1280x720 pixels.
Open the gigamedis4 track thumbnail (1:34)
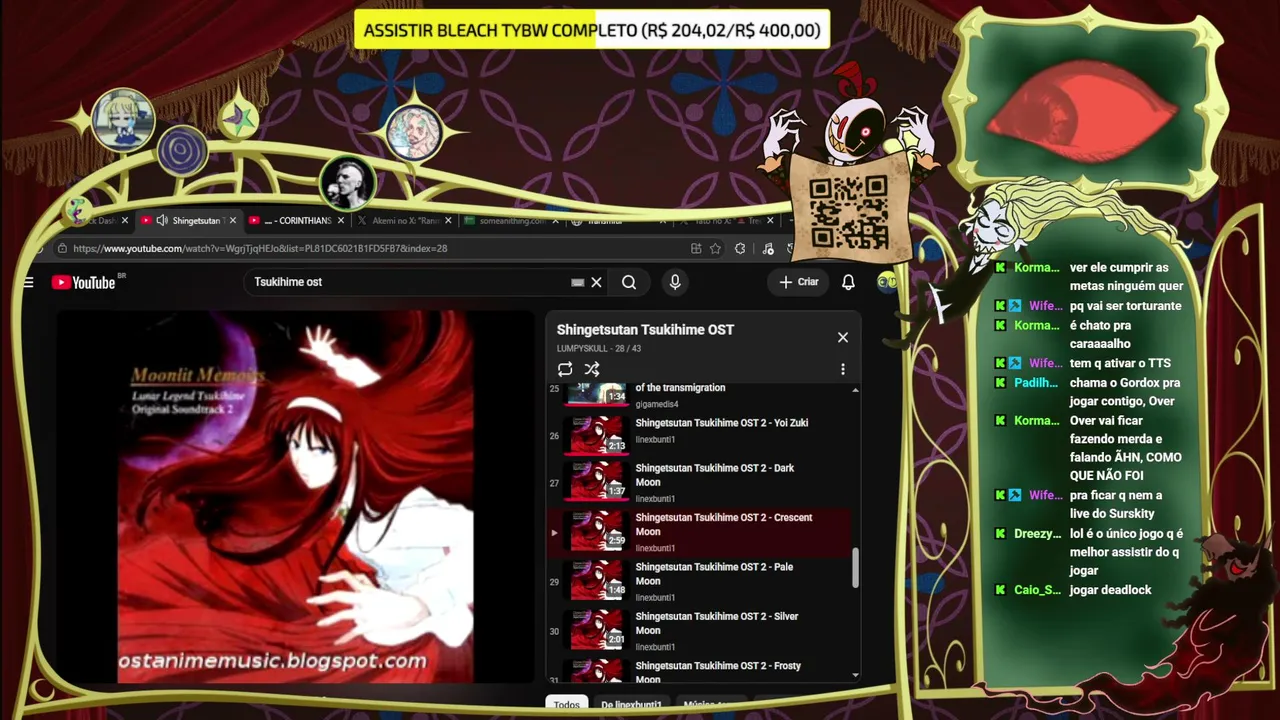597,393
